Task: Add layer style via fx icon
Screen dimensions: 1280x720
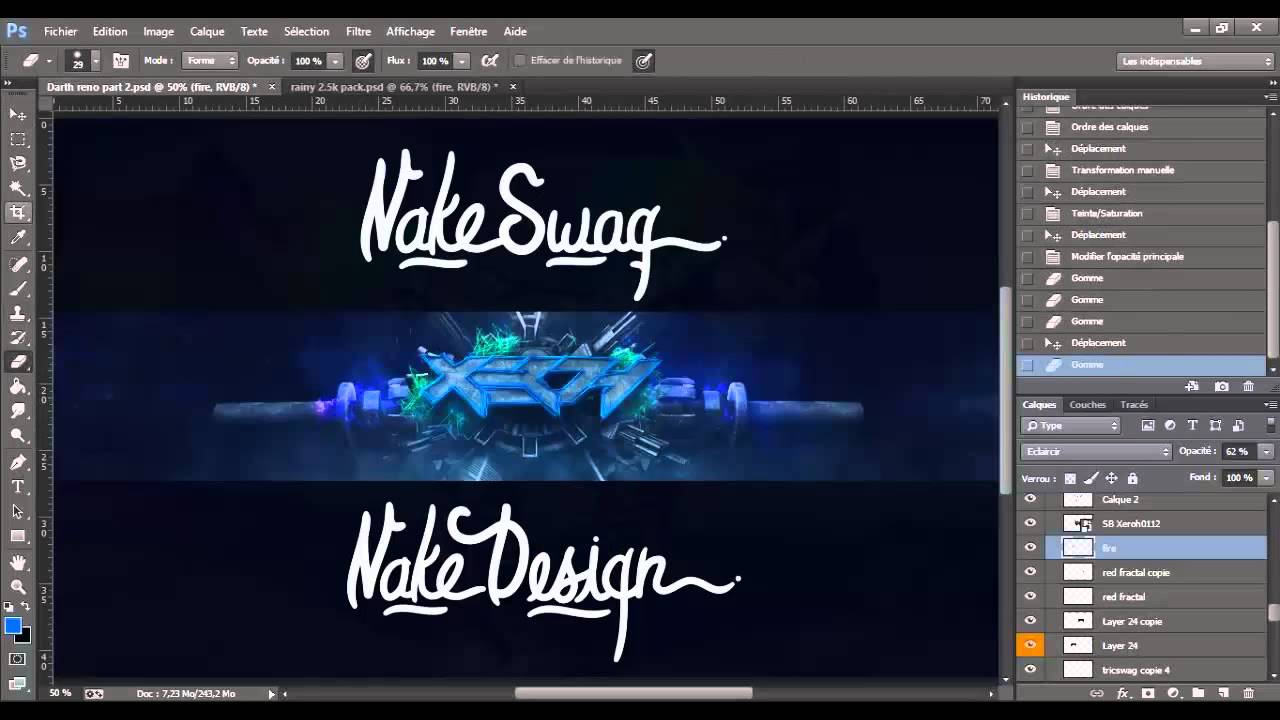Action: 1123,693
